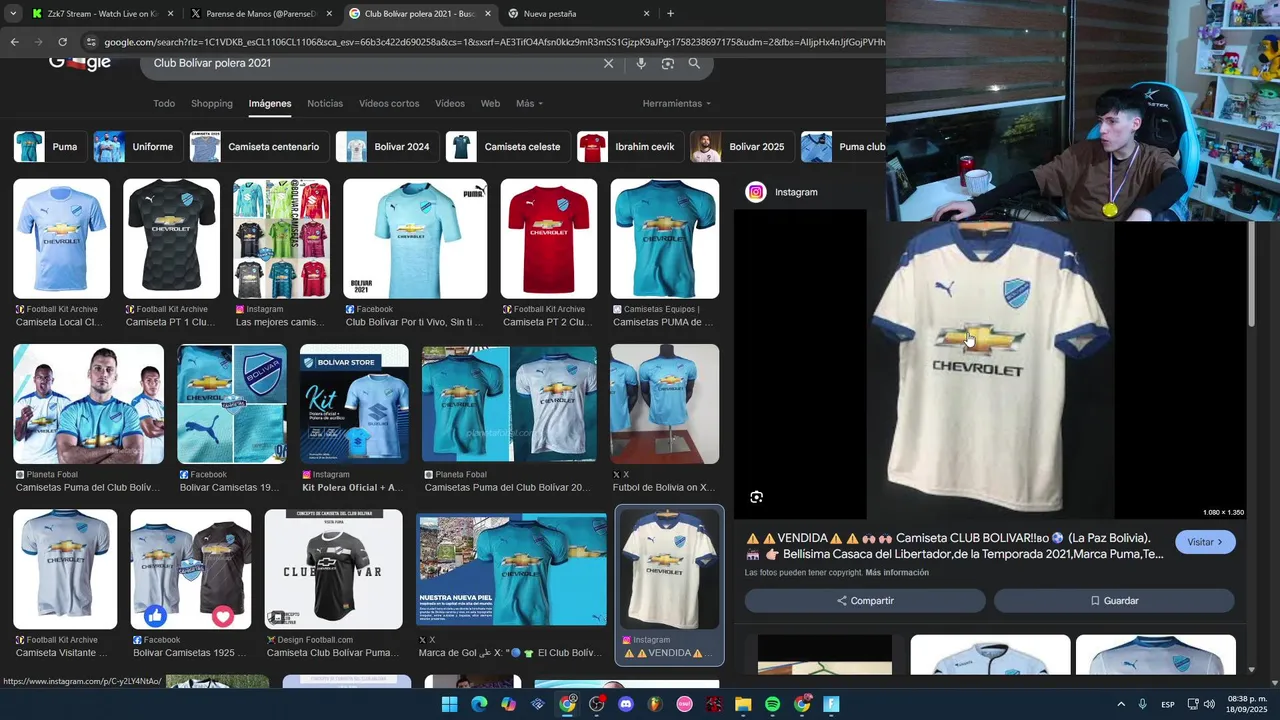Select the Shopping search filter
The height and width of the screenshot is (720, 1280).
point(212,103)
